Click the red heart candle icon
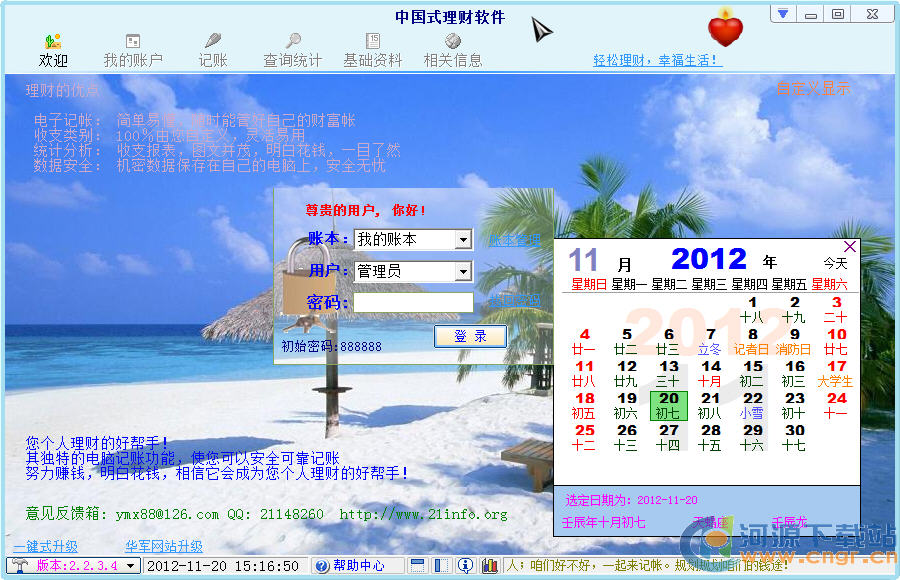The height and width of the screenshot is (580, 900). tap(725, 28)
